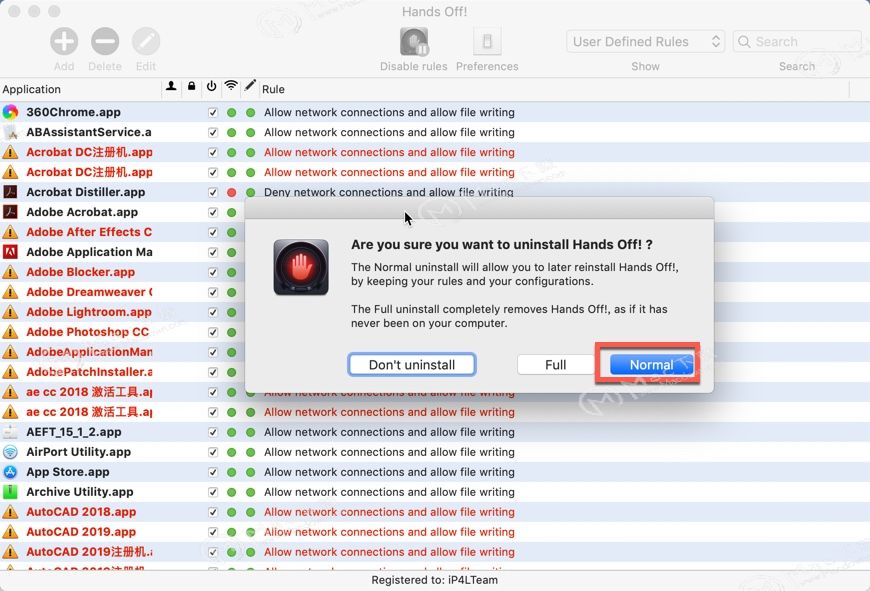The height and width of the screenshot is (591, 870).
Task: Click the Don't uninstall button
Action: [412, 365]
